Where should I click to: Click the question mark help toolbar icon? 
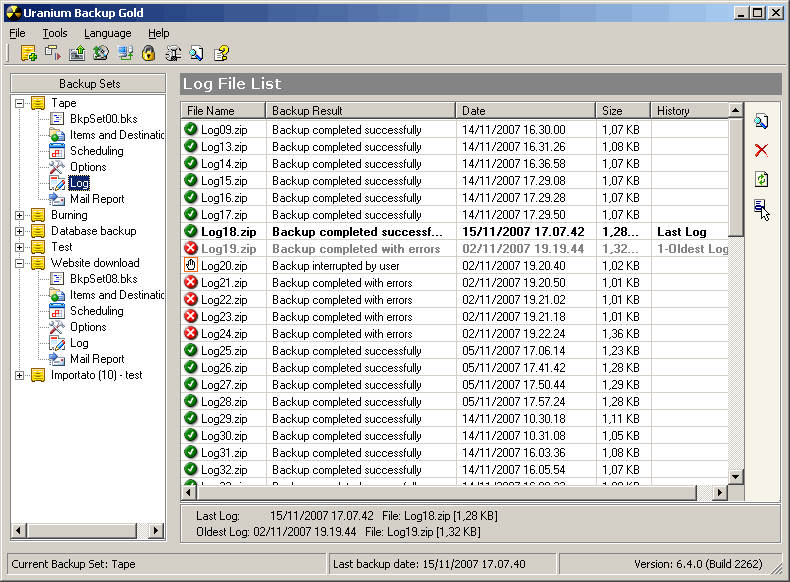tap(221, 53)
